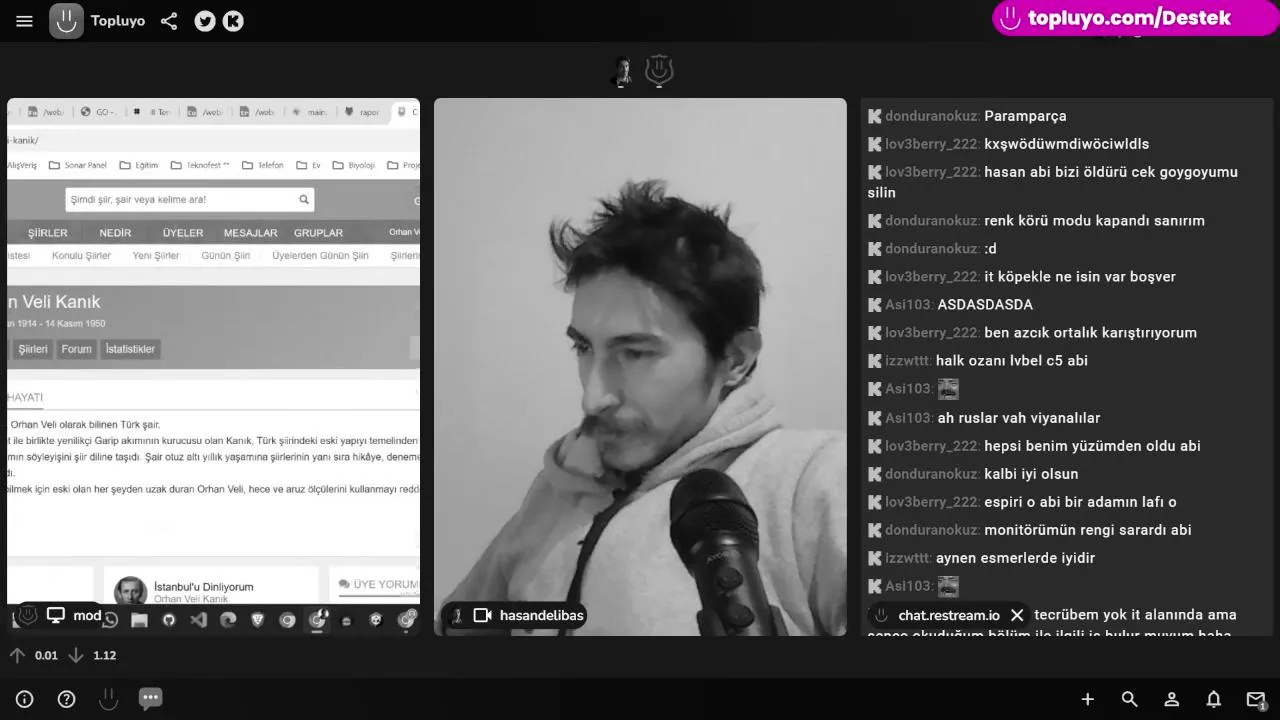This screenshot has width=1280, height=720.
Task: Click the camera icon beside hasandelibas
Action: click(x=482, y=616)
